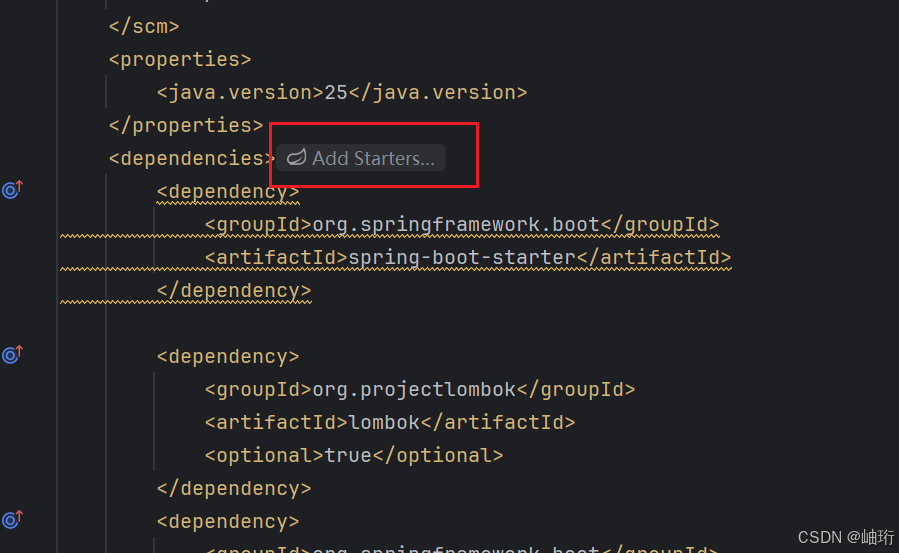This screenshot has width=899, height=553.
Task: Click the <properties> opening tag
Action: coord(180,59)
